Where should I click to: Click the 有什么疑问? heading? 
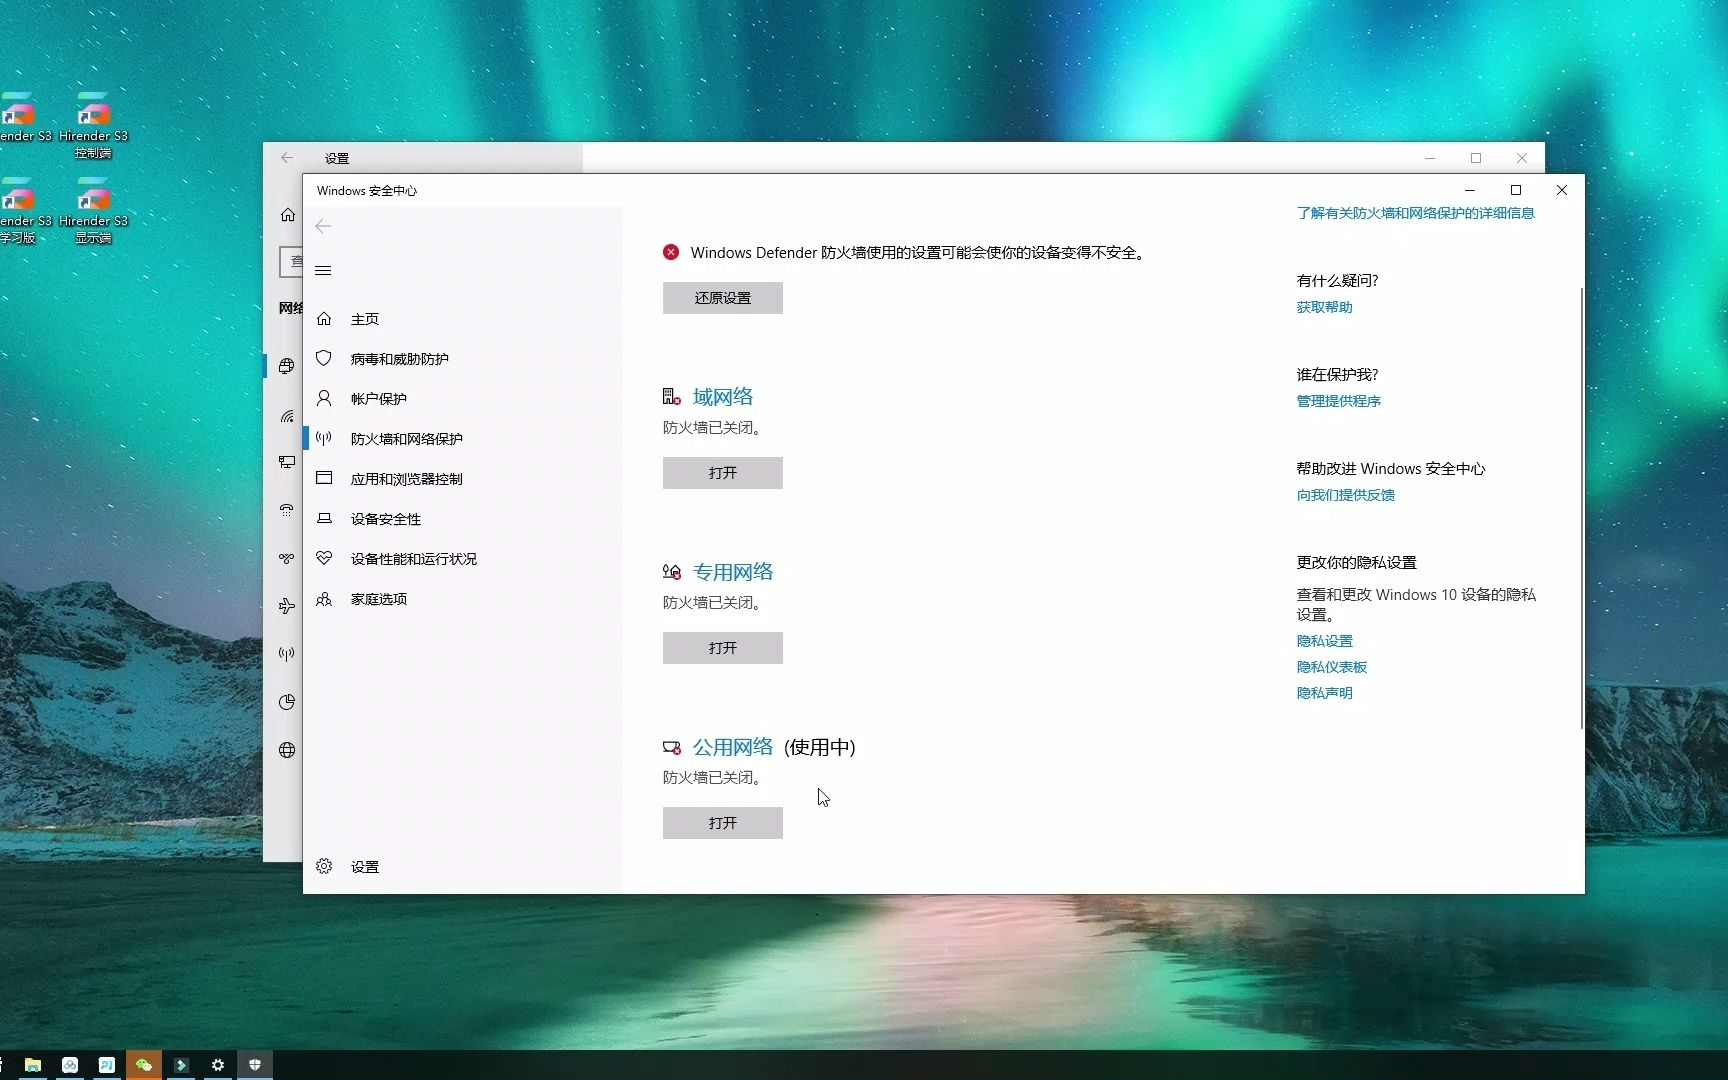1337,281
